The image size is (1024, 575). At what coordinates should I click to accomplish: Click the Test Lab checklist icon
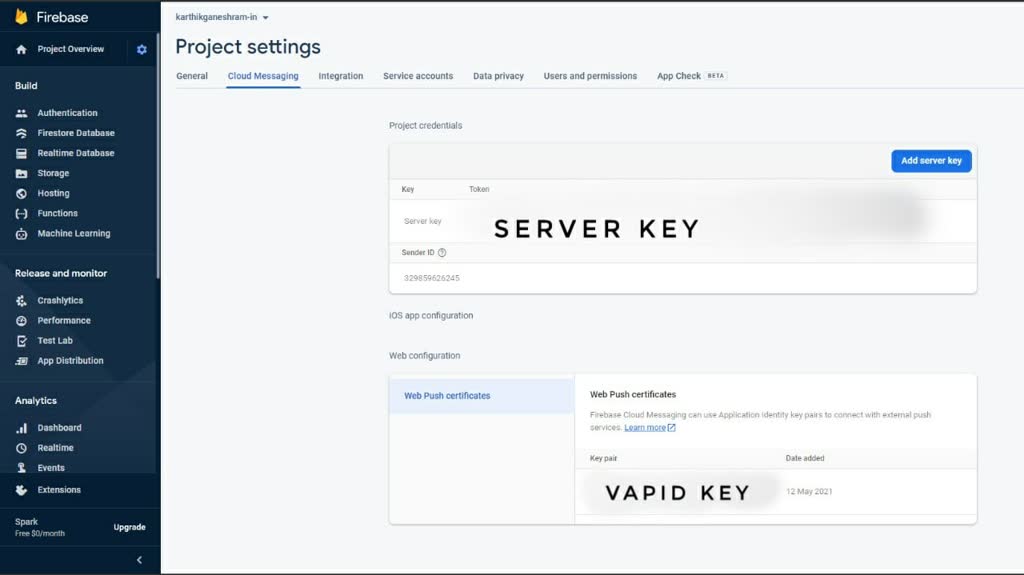click(22, 341)
